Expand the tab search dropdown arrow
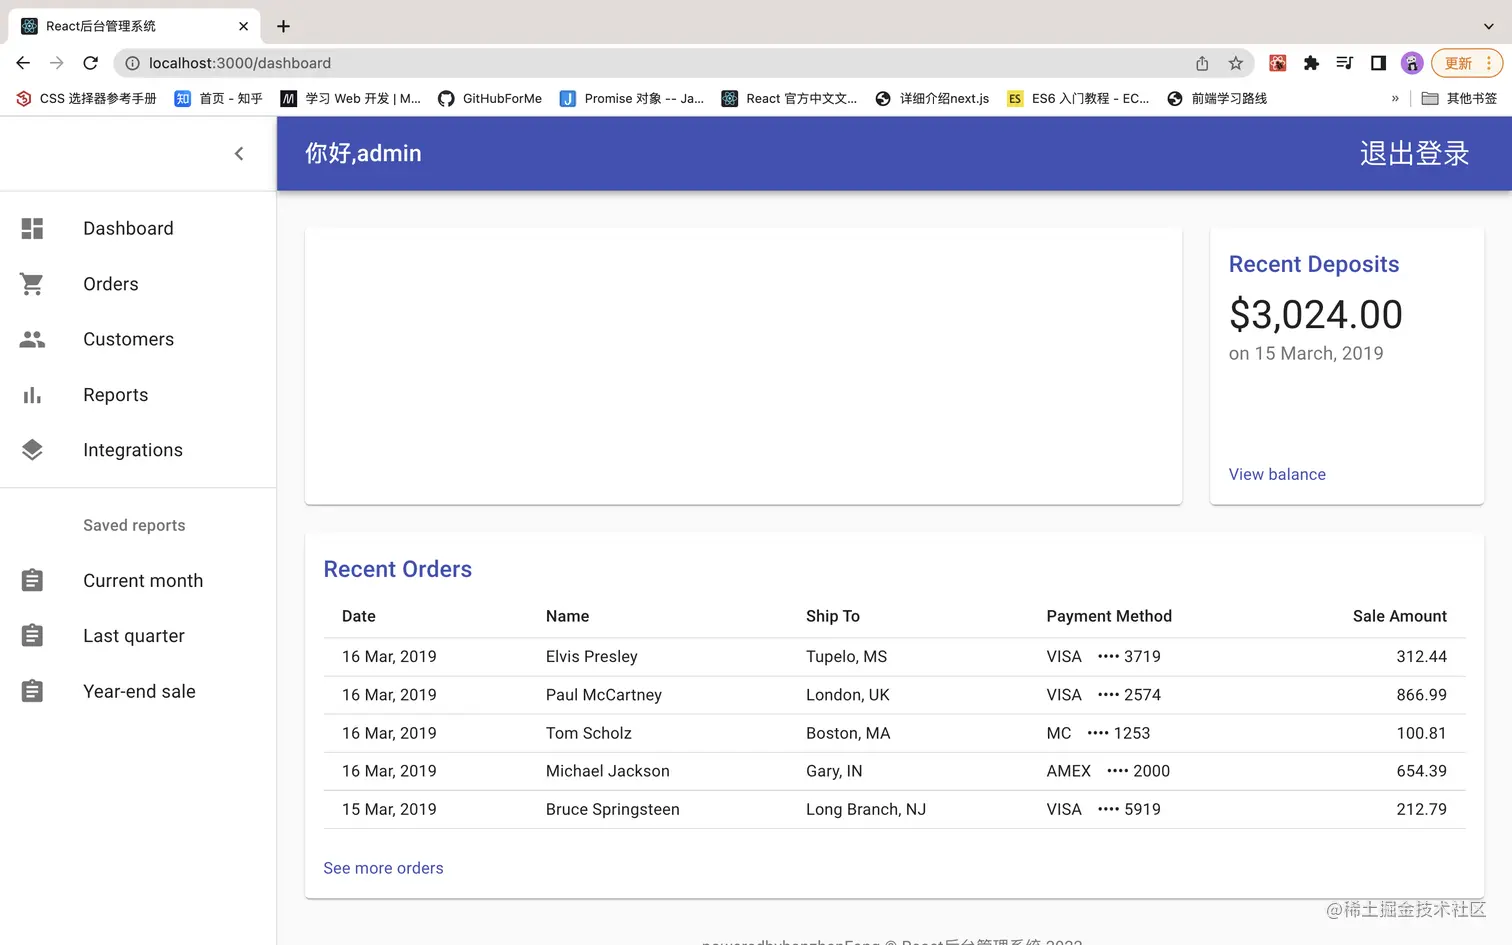Screen dimensions: 1512x945 (1488, 26)
